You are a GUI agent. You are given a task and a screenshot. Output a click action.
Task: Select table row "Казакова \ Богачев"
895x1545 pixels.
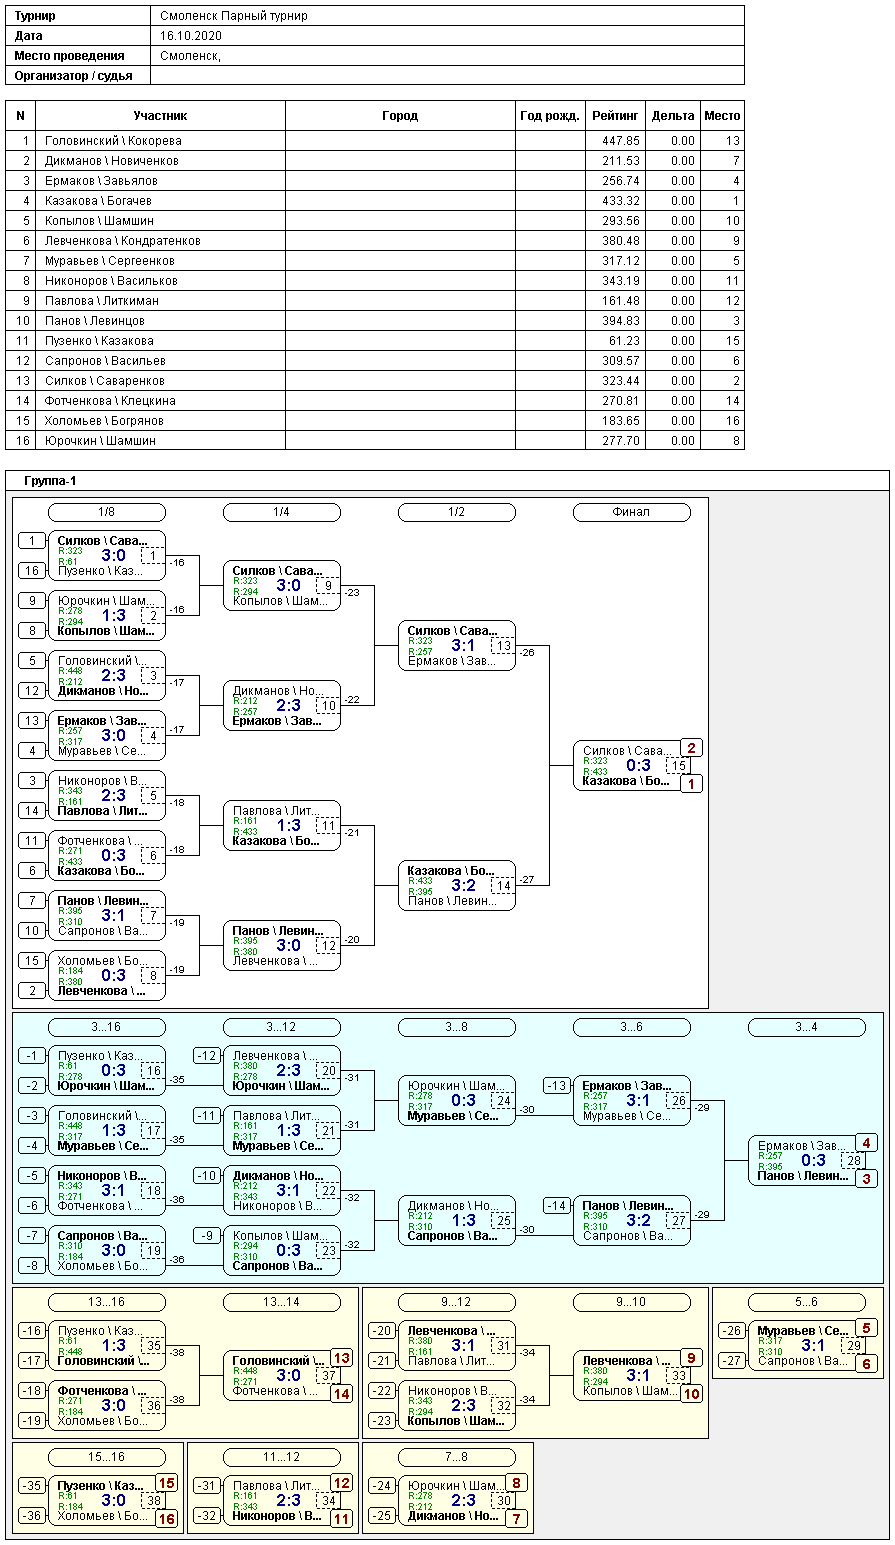click(x=98, y=201)
